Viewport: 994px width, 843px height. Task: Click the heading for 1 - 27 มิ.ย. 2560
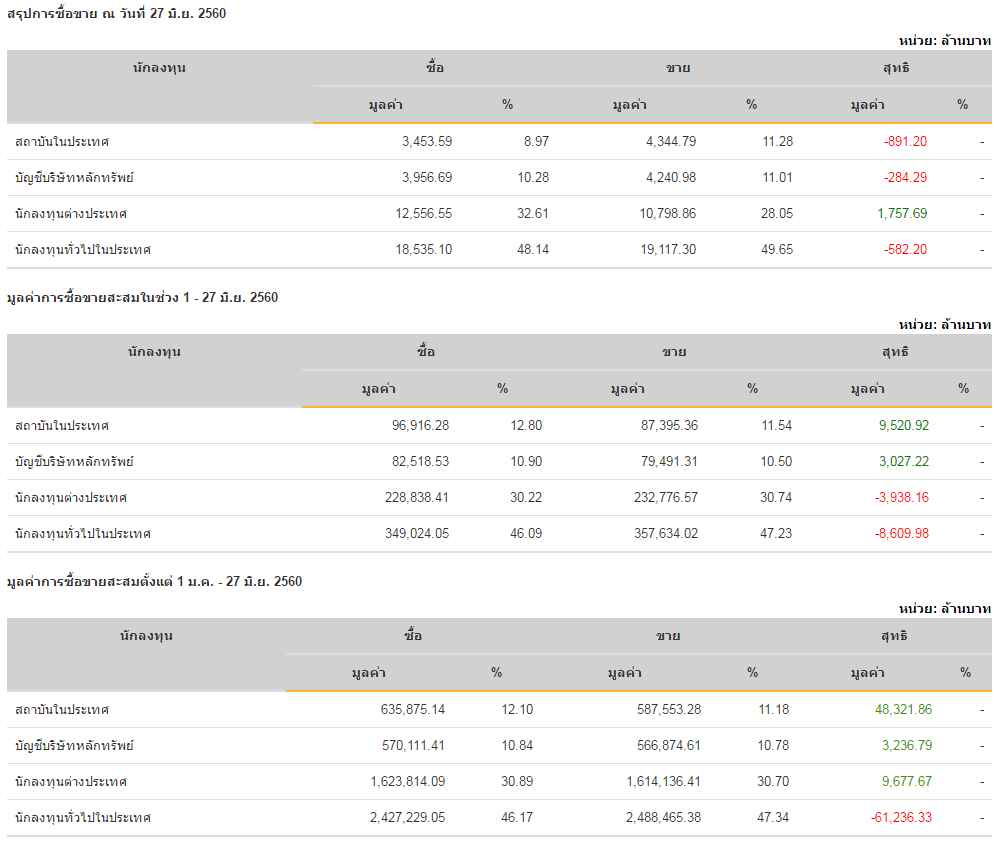142,298
